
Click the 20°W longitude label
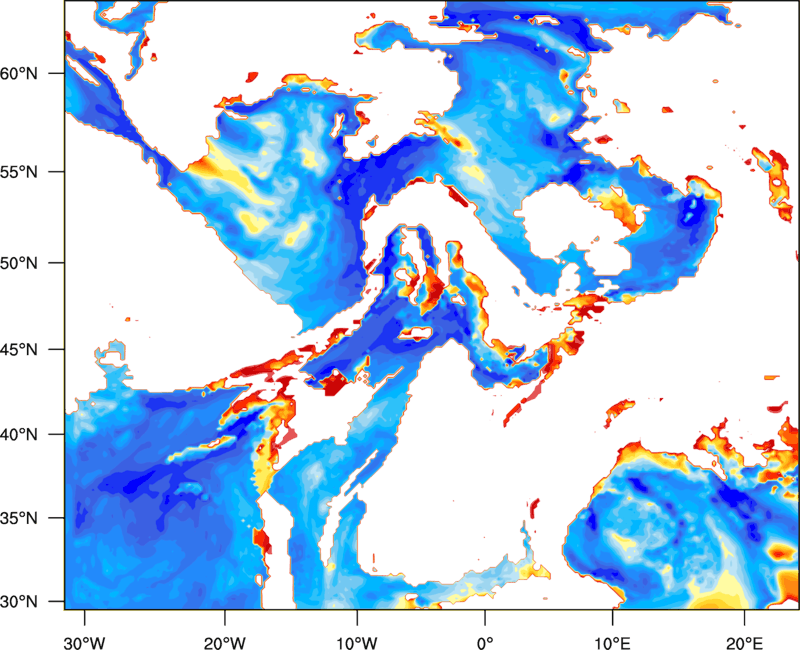coord(224,643)
